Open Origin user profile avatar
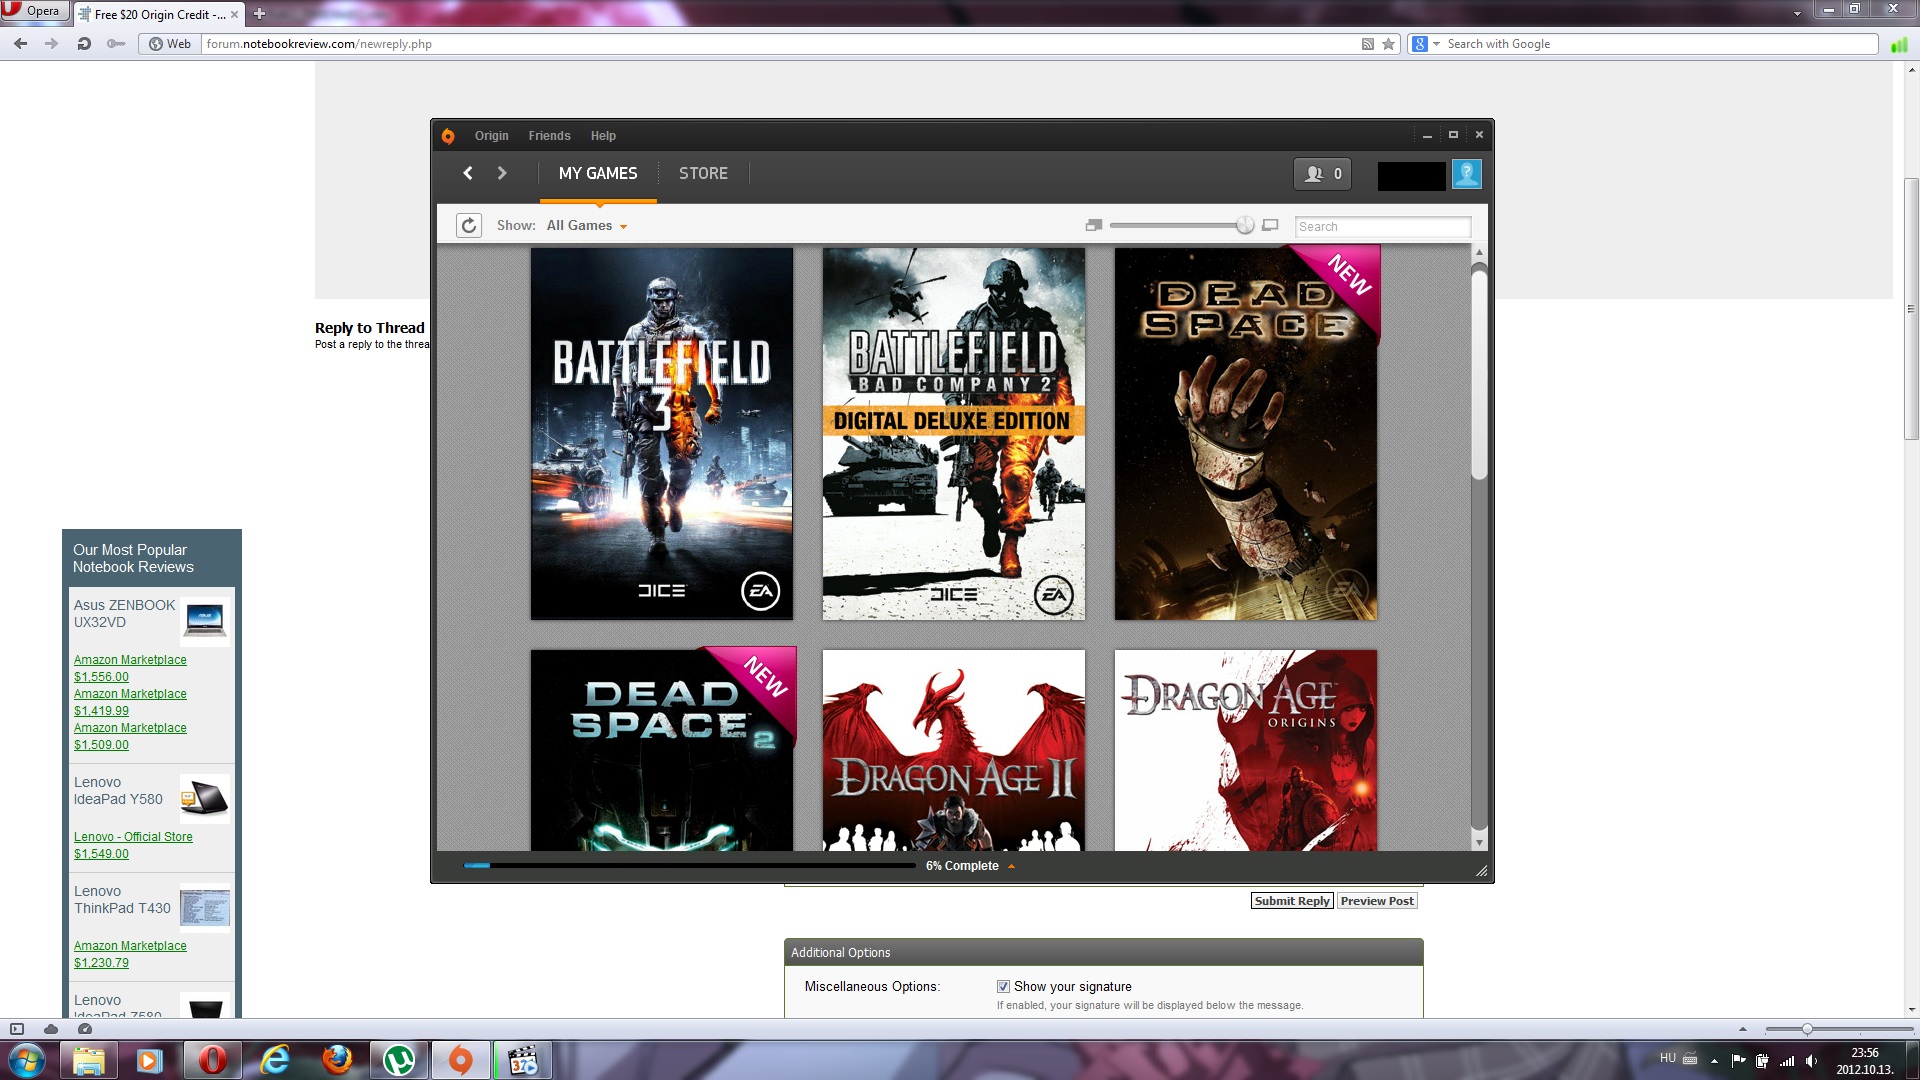This screenshot has width=1920, height=1080. click(x=1467, y=174)
